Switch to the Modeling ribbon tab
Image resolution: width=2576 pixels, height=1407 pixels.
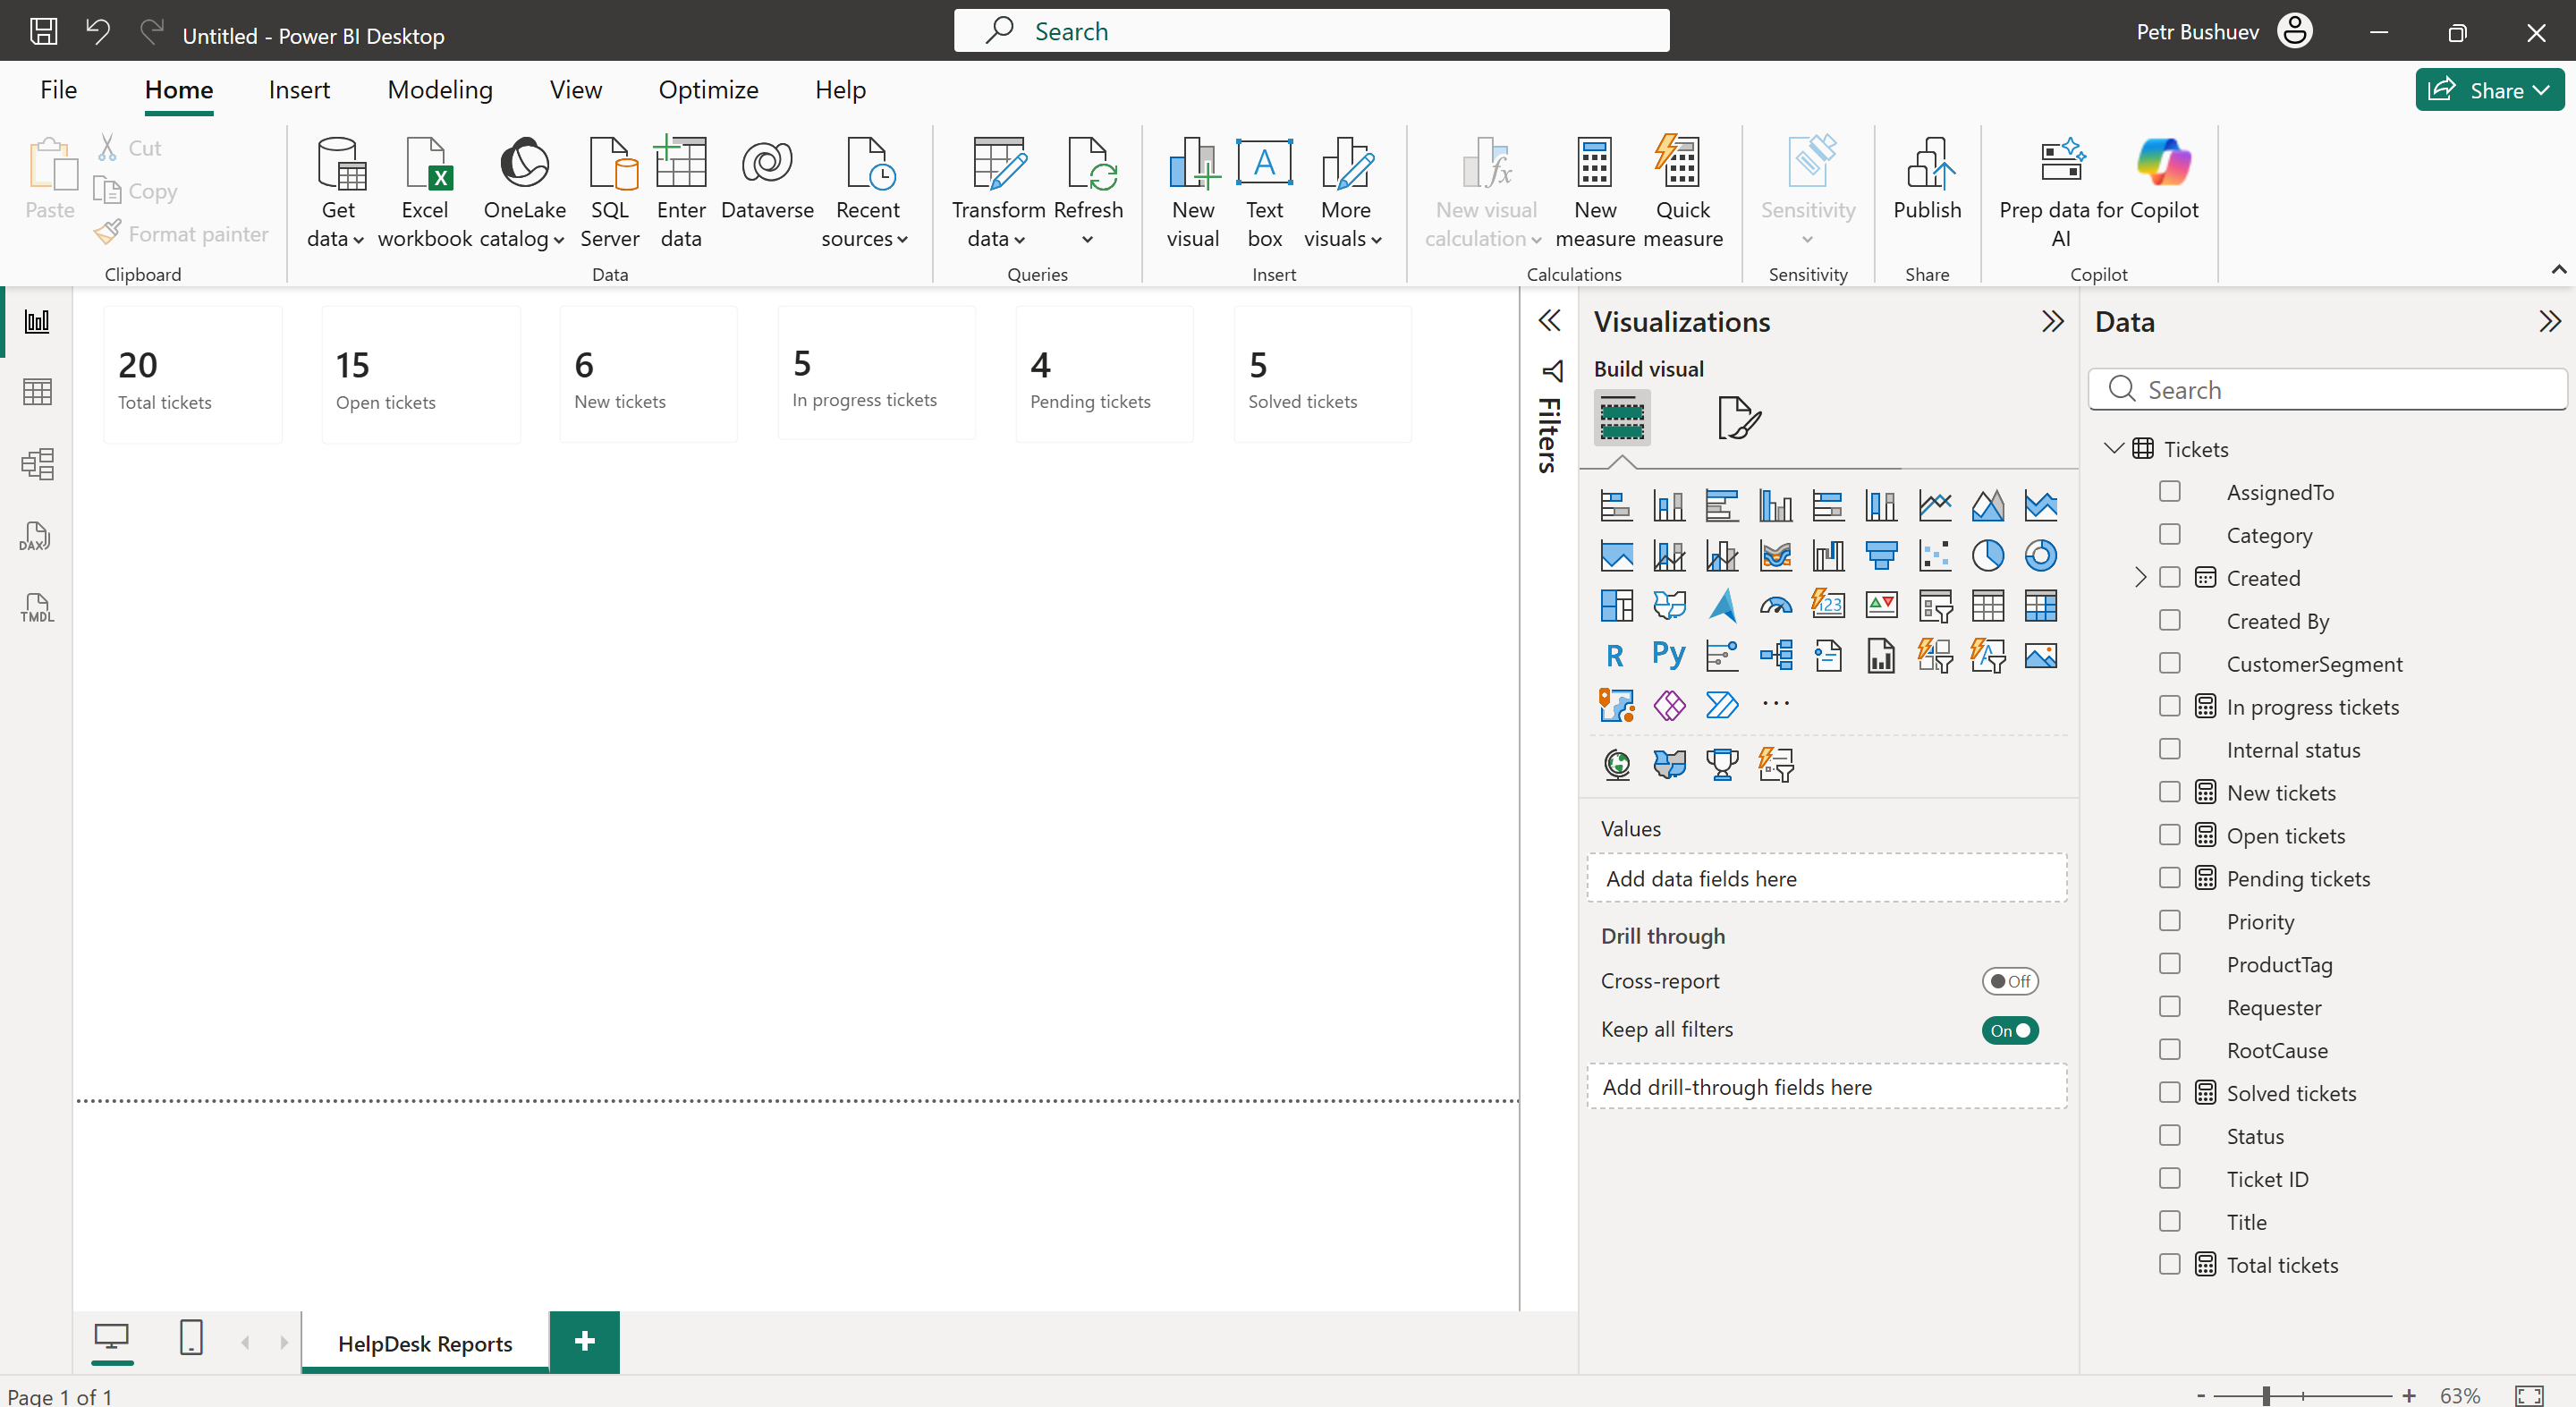click(440, 90)
